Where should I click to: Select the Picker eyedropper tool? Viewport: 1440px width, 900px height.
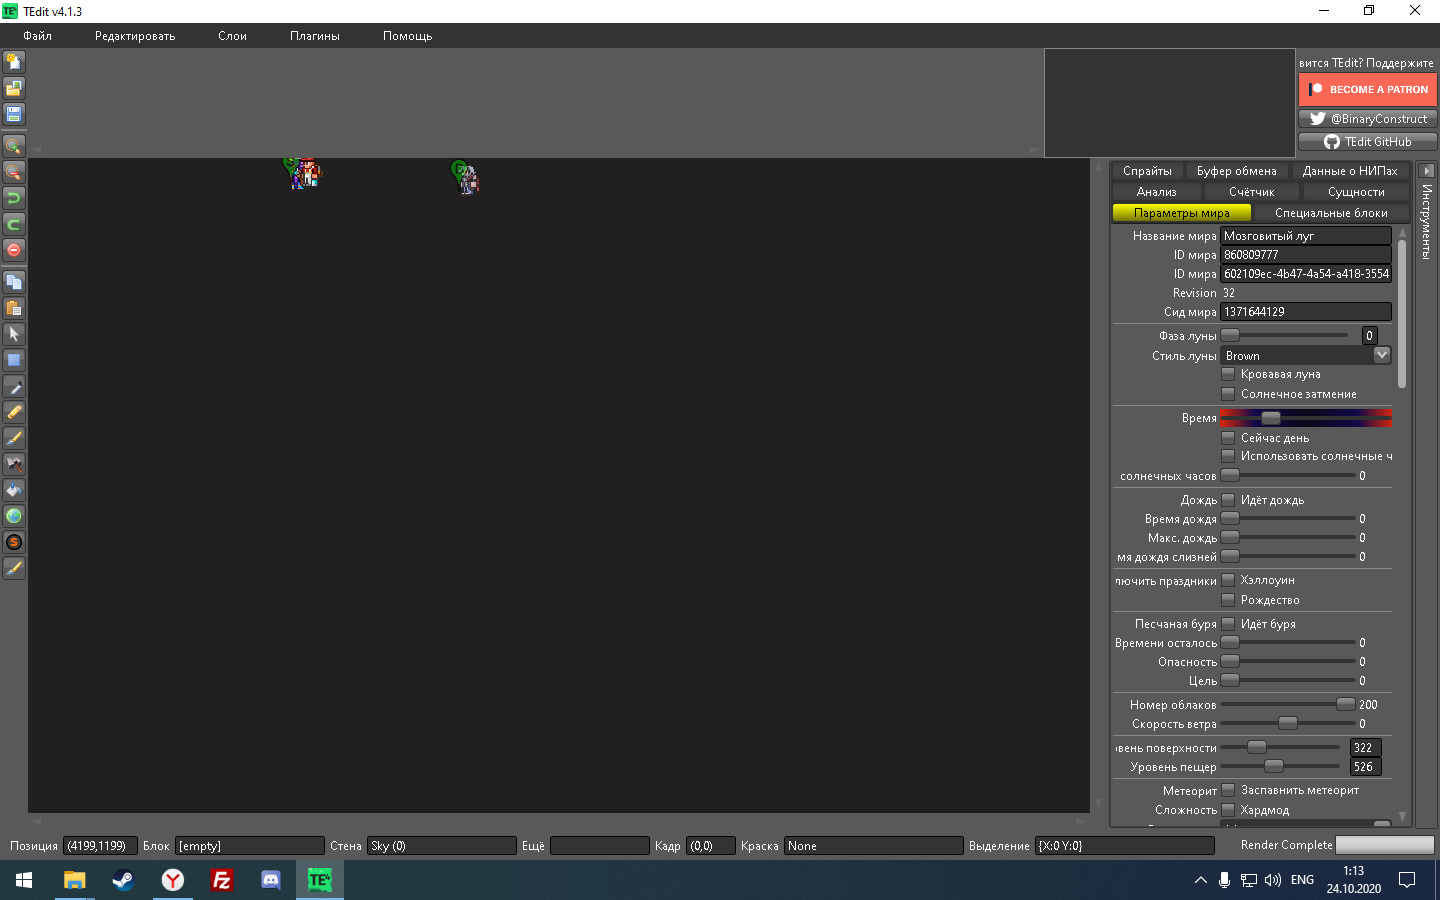[14, 386]
